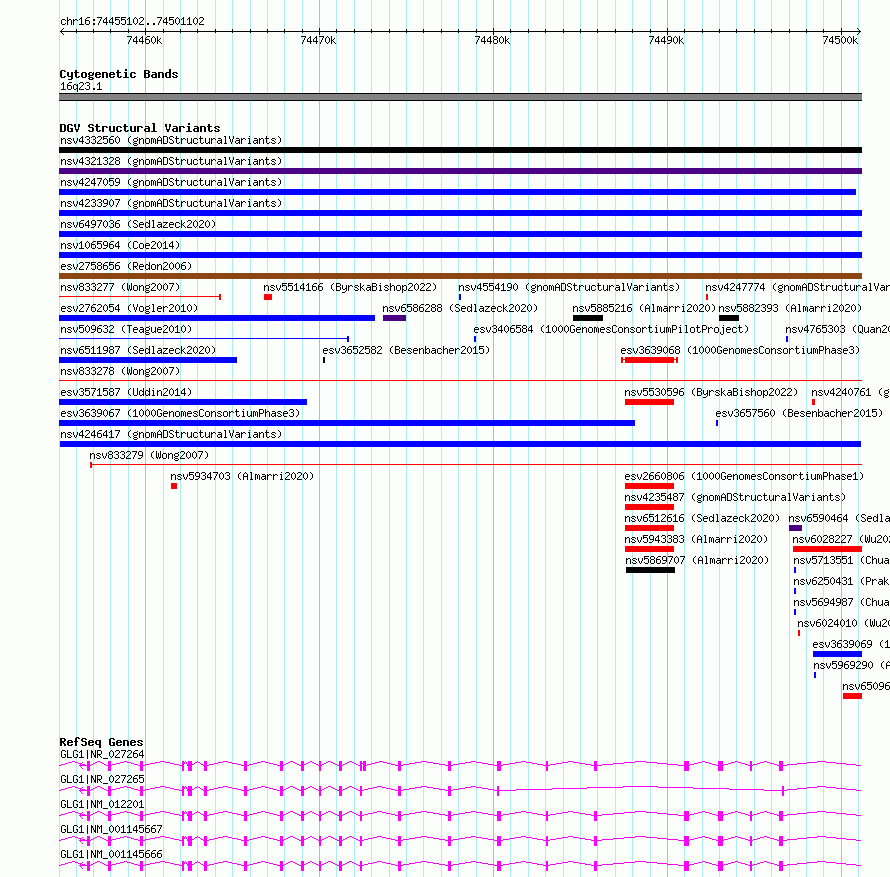Click nsv5530596 (ByrskaBishop2022) label
890x877 pixels.
[711, 392]
